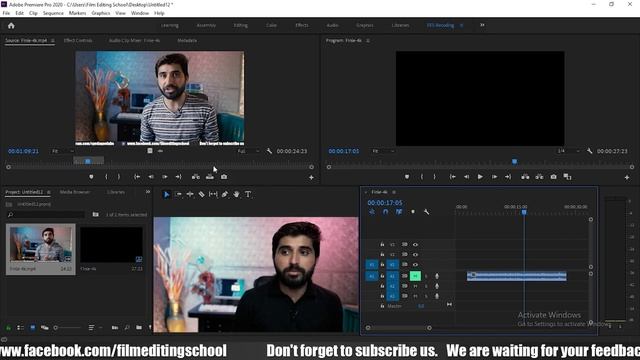This screenshot has height=360, width=640.
Task: Click Lift button in Program monitor
Action: (x=525, y=177)
